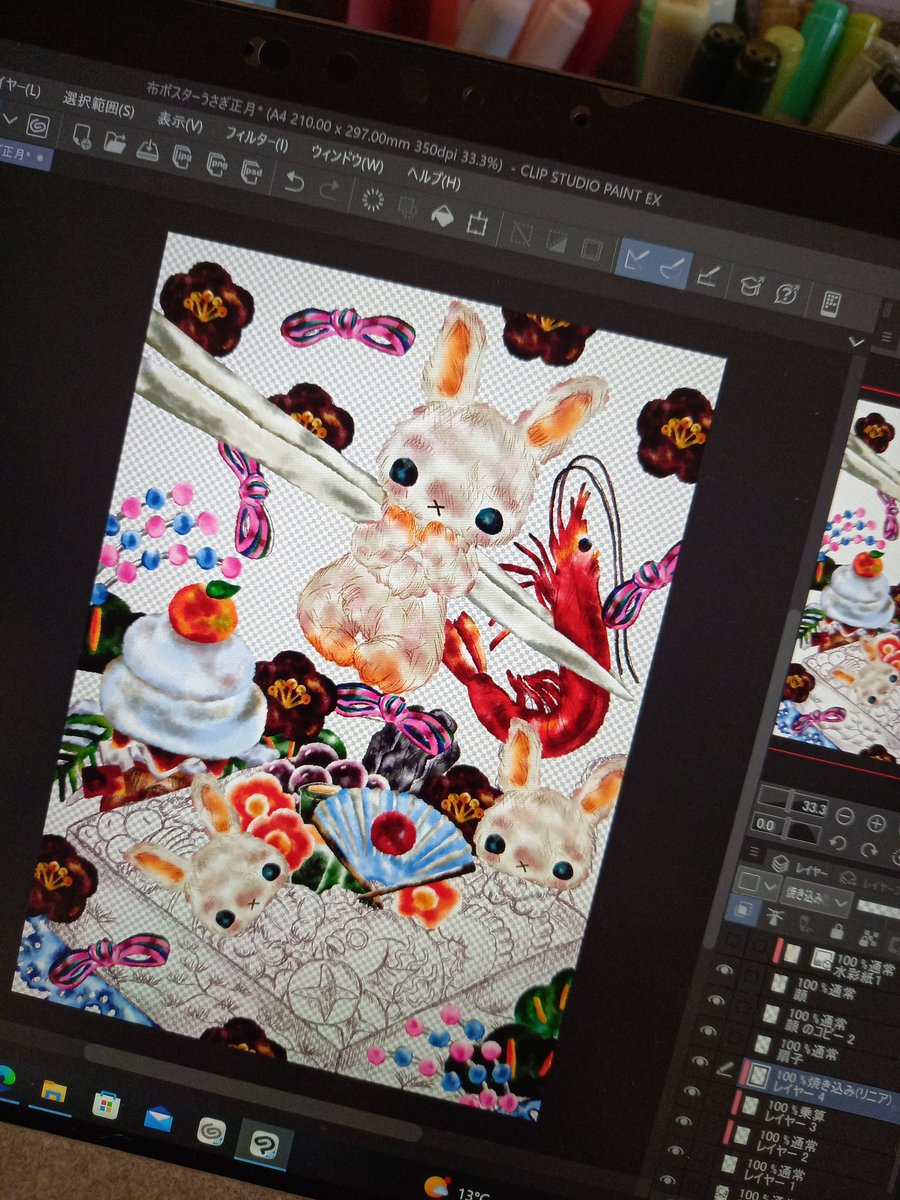Click the Navigator rotation value 0.0 field
Viewport: 900px width, 1200px height.
[x=768, y=822]
